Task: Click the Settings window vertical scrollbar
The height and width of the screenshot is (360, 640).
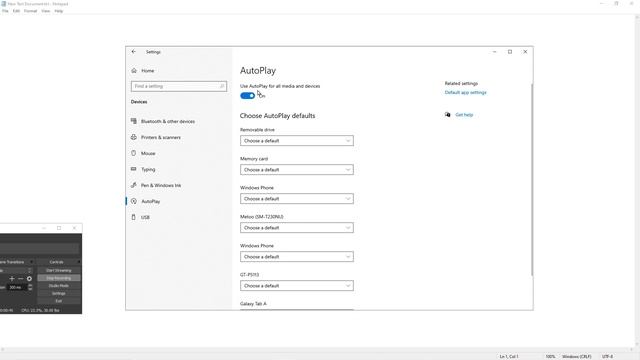Action: point(532,180)
